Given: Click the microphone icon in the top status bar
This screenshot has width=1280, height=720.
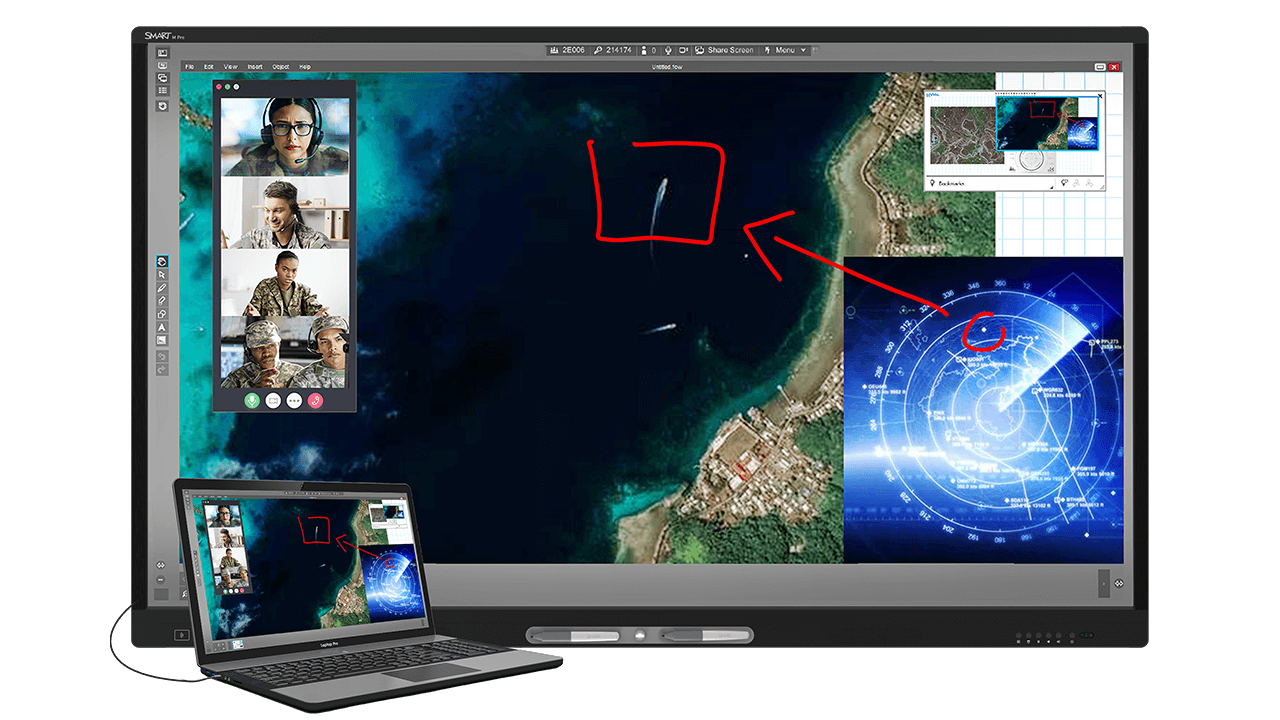Looking at the screenshot, I should [668, 50].
